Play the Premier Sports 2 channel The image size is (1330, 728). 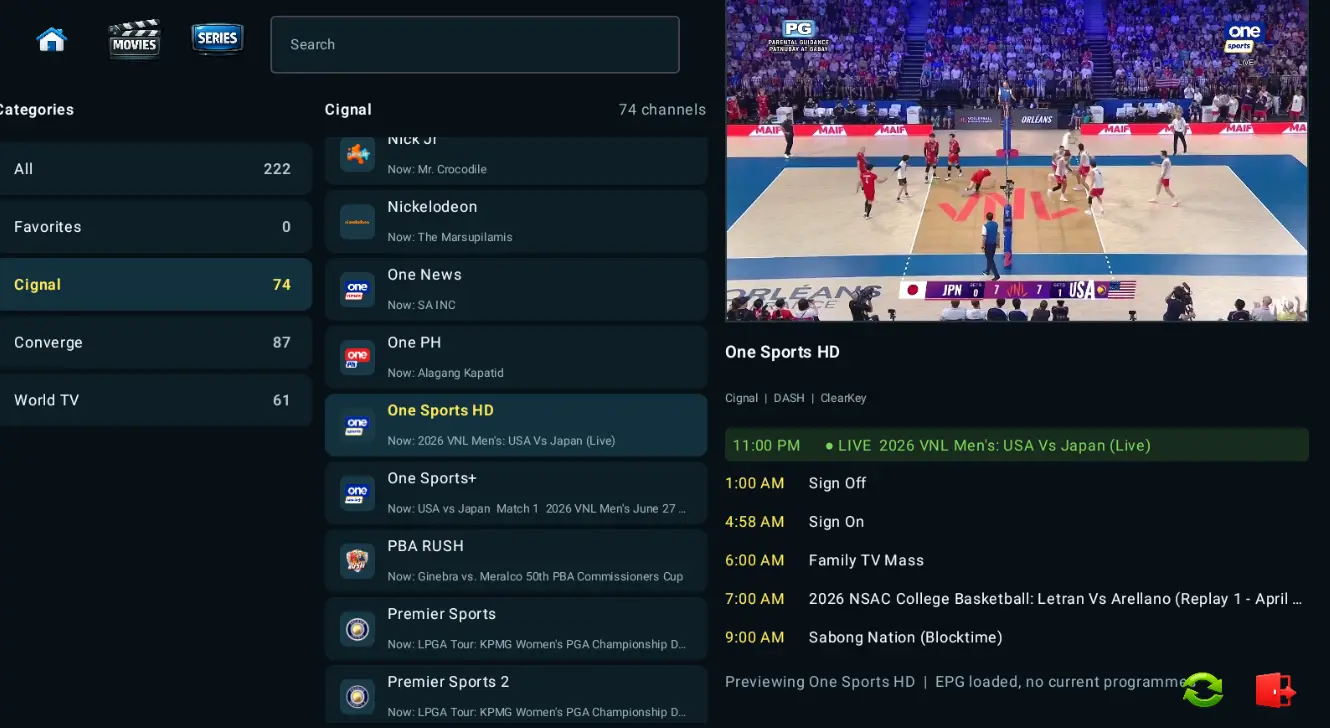516,696
